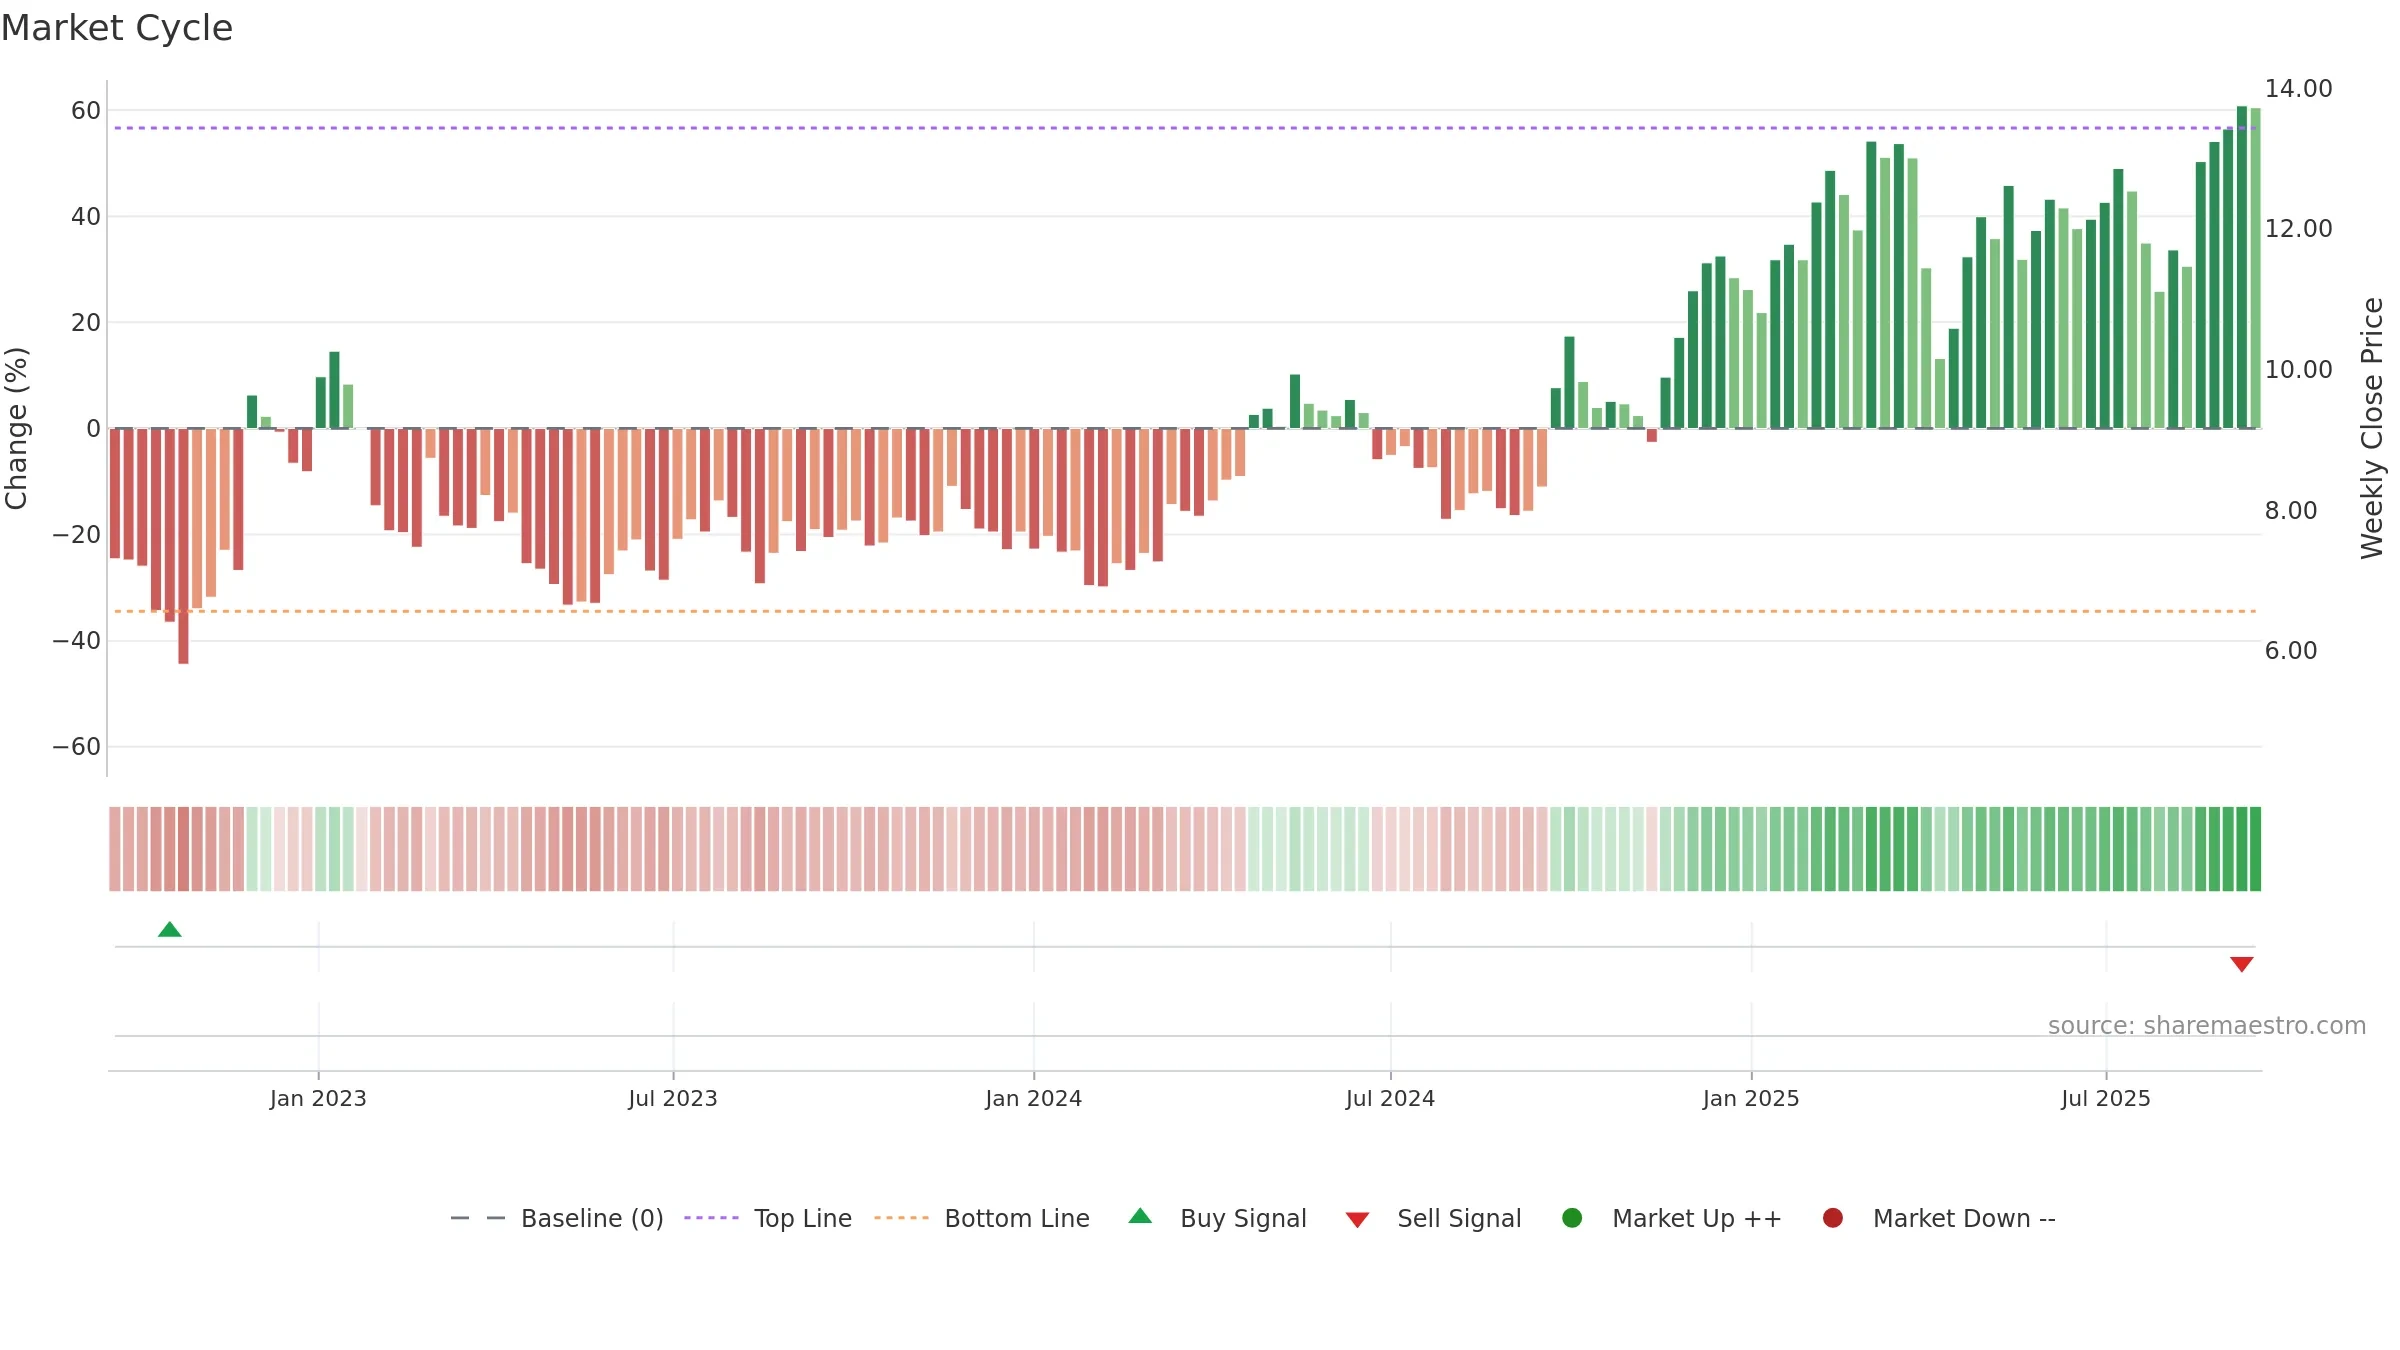Toggle Bottom Line legend entry
The image size is (2400, 1350).
982,1218
